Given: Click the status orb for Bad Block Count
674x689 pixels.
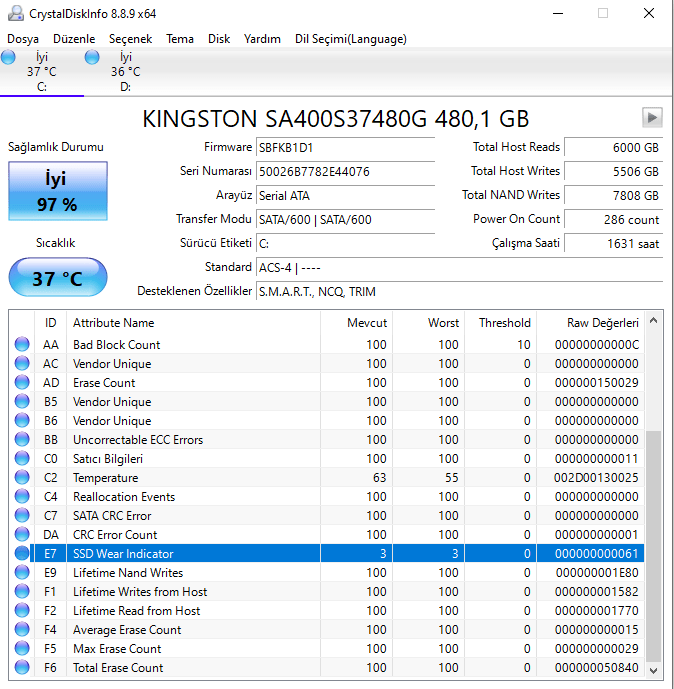Looking at the screenshot, I should [x=22, y=344].
